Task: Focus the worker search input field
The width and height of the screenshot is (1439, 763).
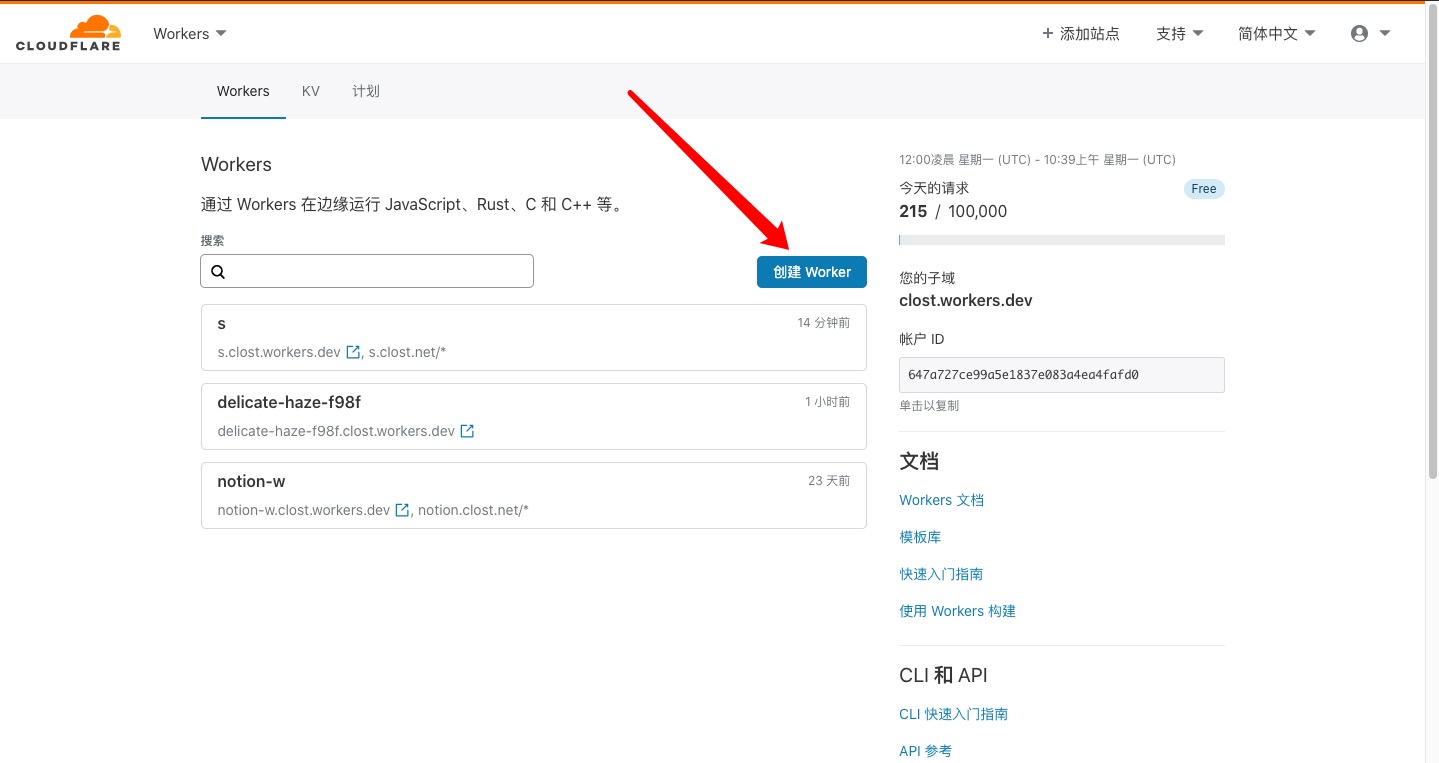Action: coord(367,271)
